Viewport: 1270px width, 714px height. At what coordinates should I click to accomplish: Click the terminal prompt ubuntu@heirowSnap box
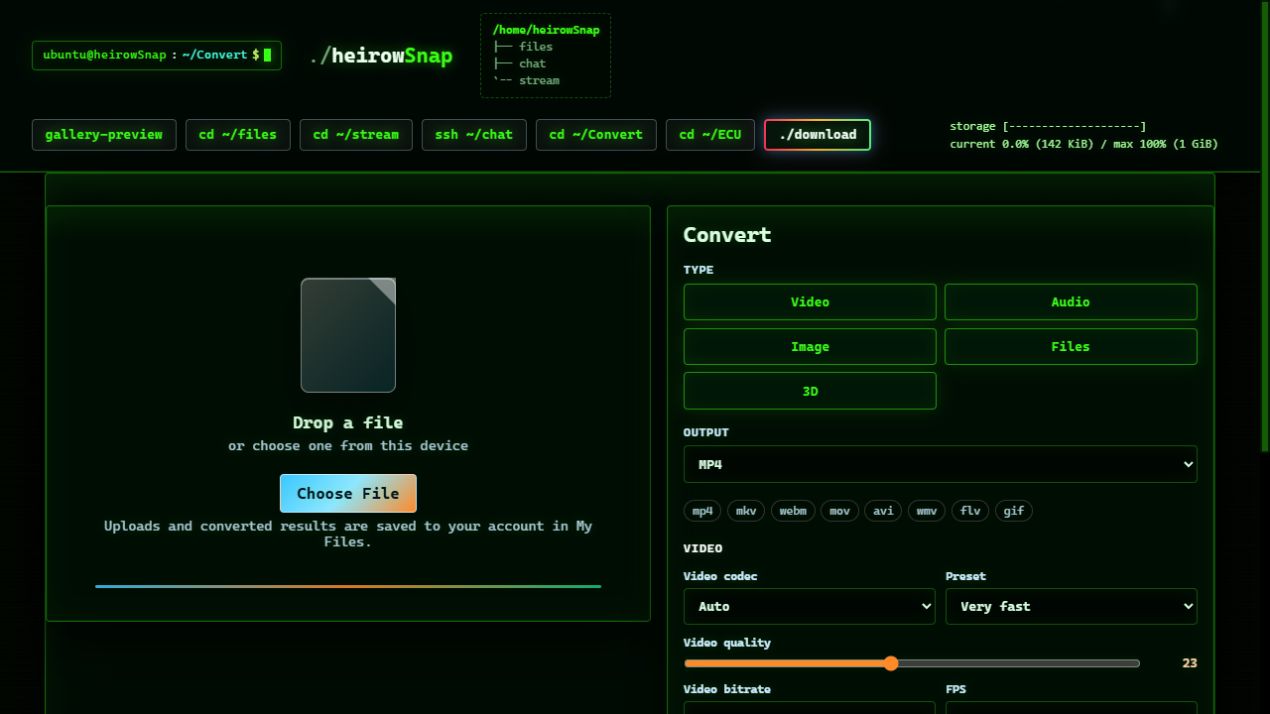coord(157,55)
